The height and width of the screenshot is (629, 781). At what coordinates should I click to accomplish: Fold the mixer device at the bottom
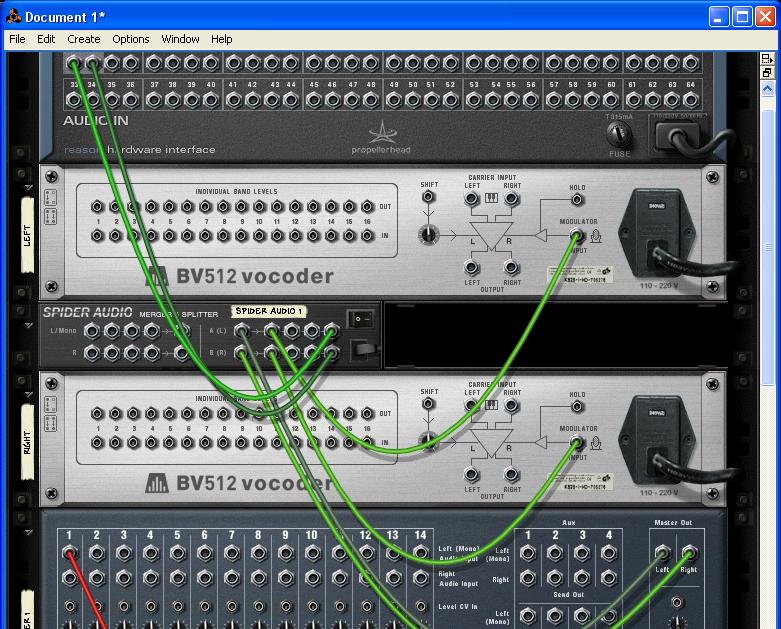(28, 532)
